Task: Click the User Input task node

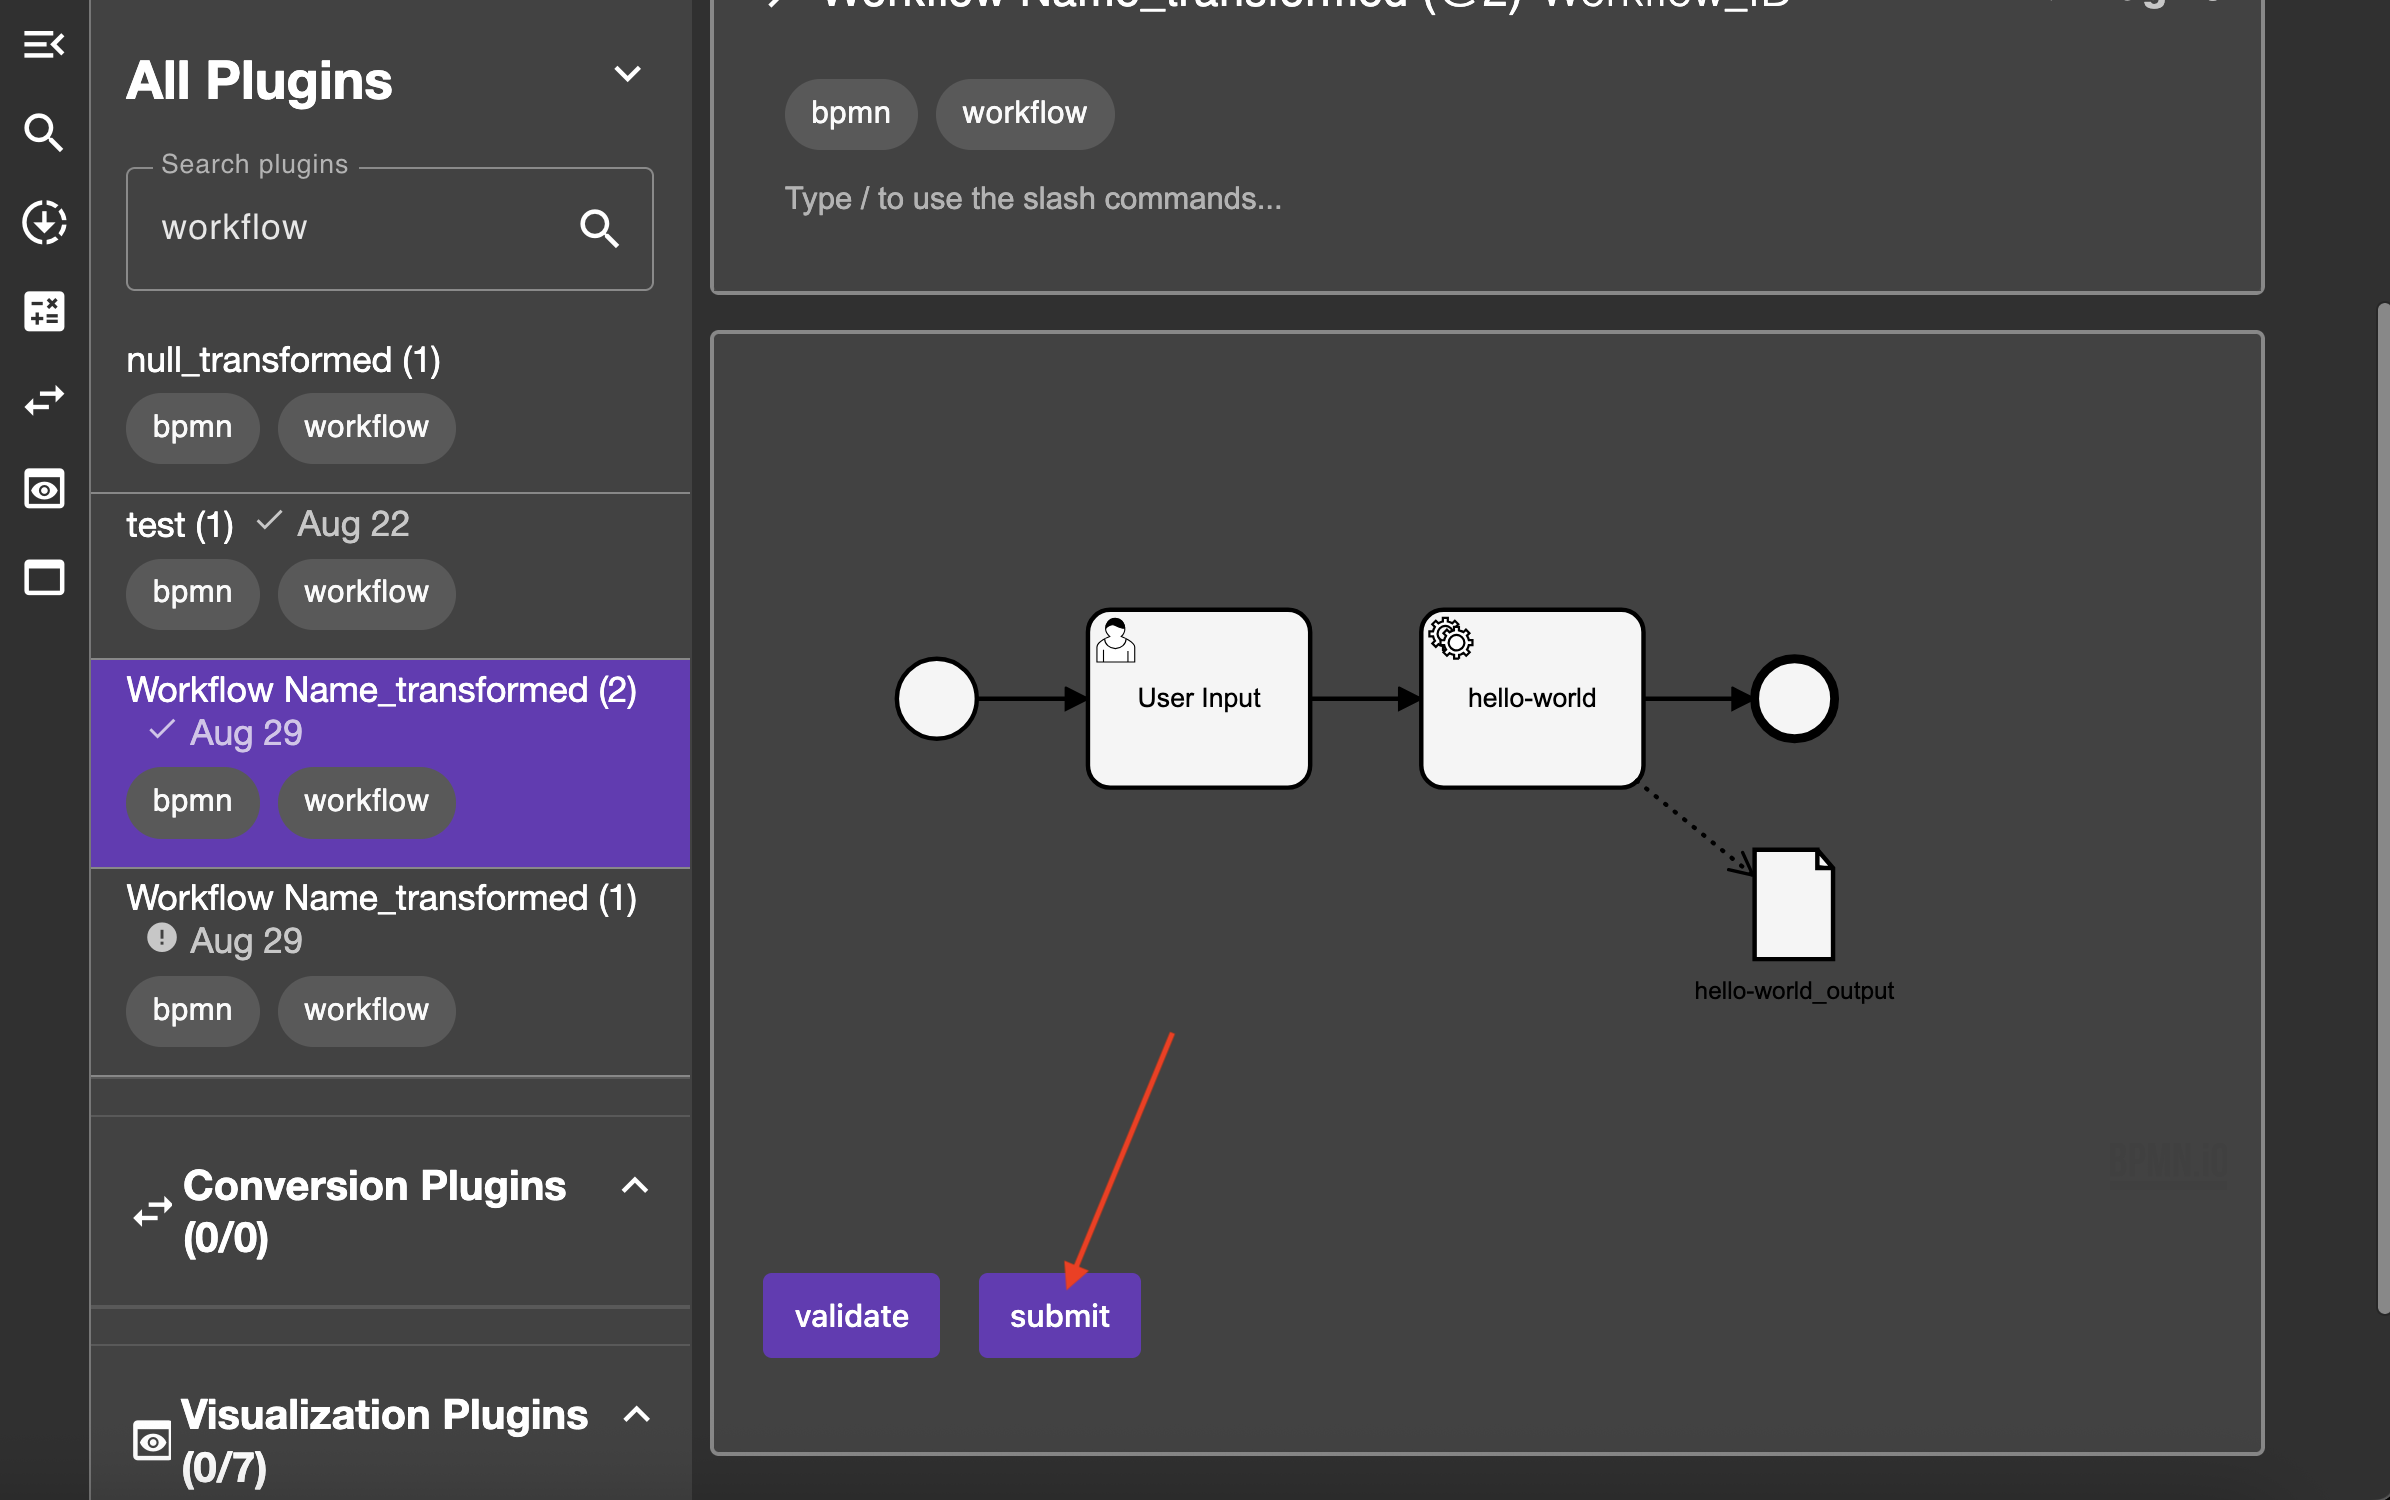Action: pyautogui.click(x=1198, y=698)
